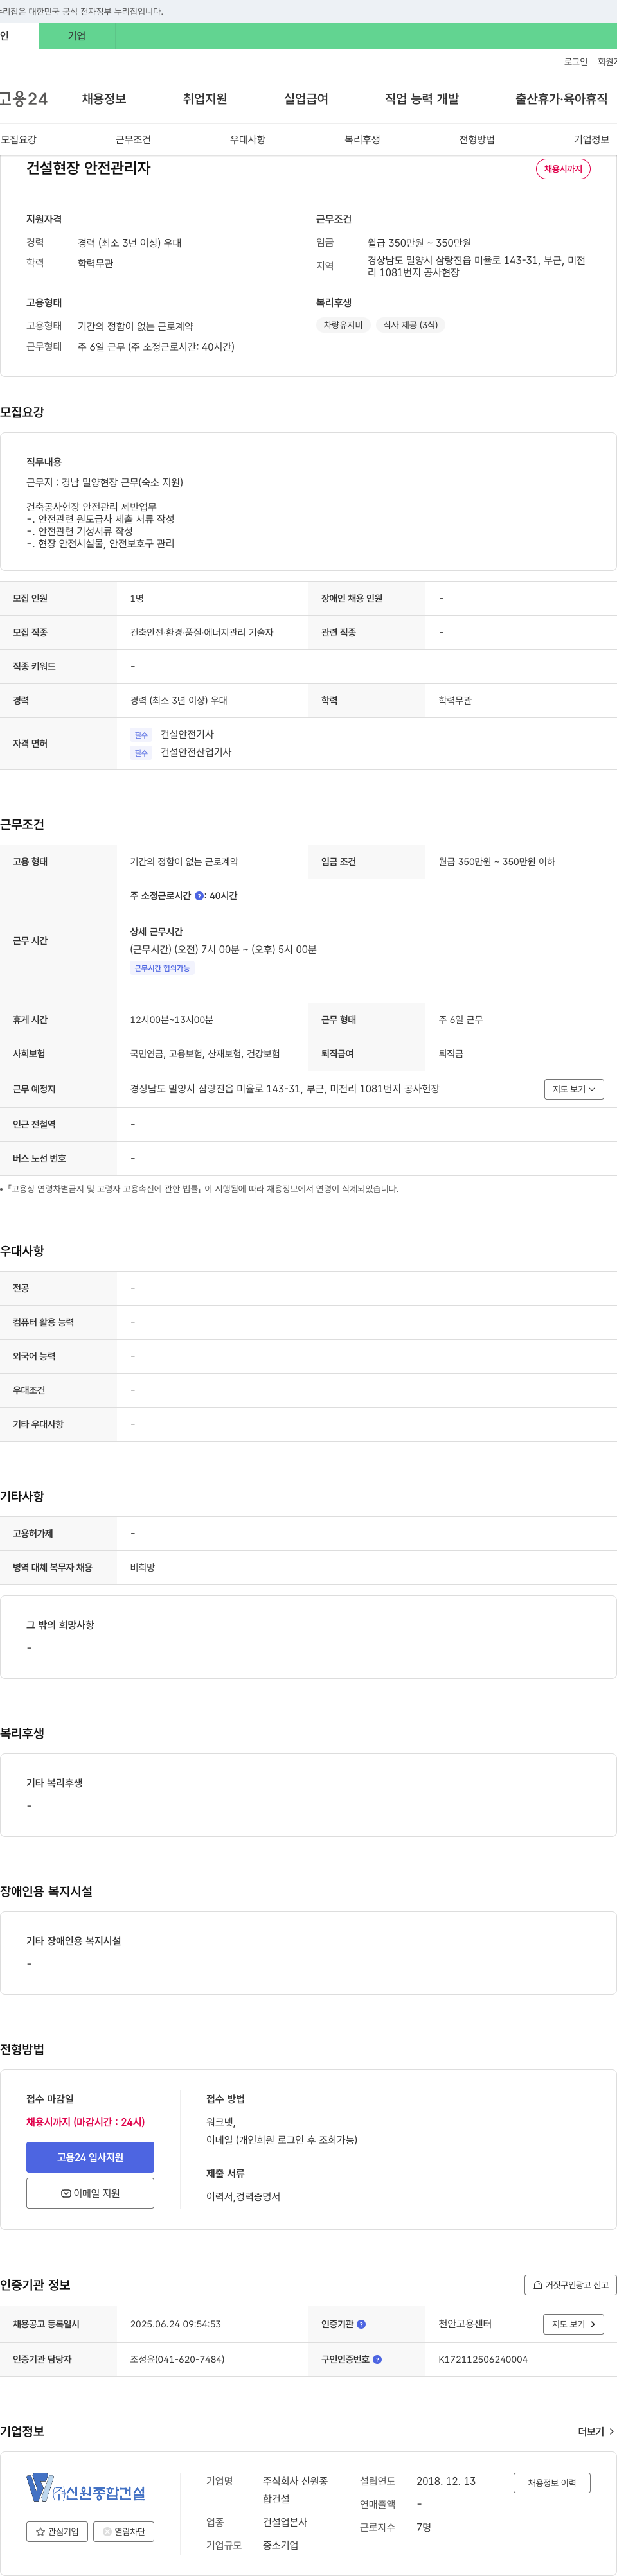This screenshot has width=617, height=2576.
Task: Click the 천안고용센터 agency name
Action: (465, 2324)
